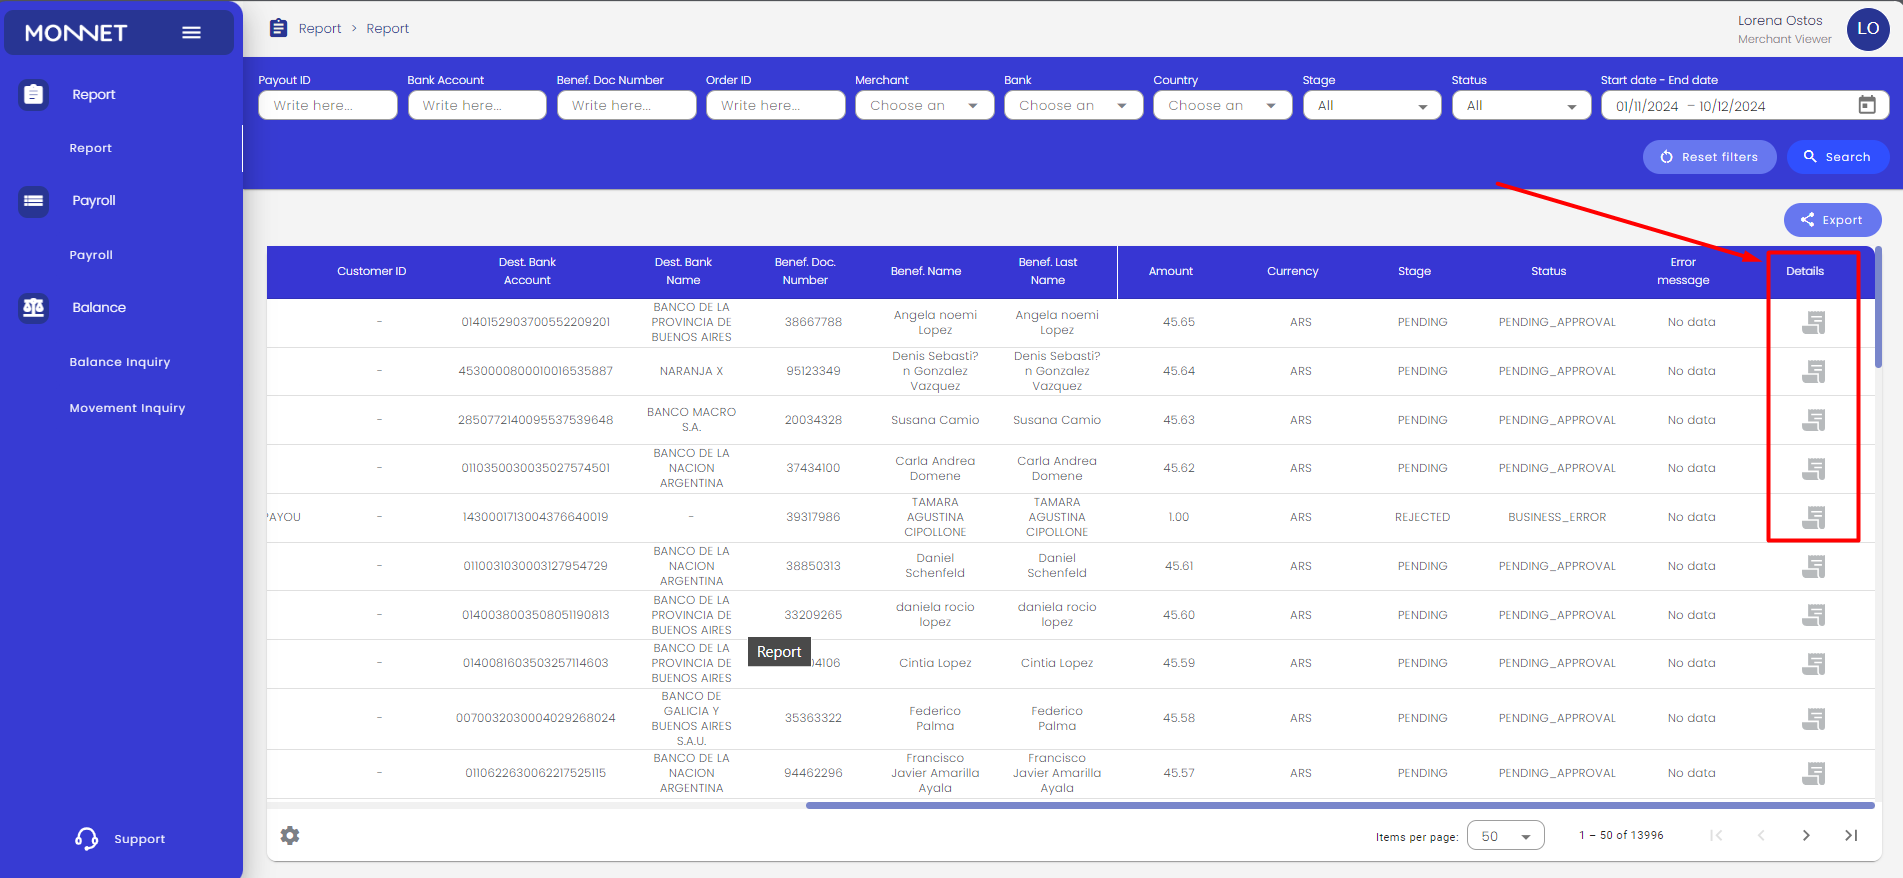
Task: Focus the Order ID input field
Action: 775,105
